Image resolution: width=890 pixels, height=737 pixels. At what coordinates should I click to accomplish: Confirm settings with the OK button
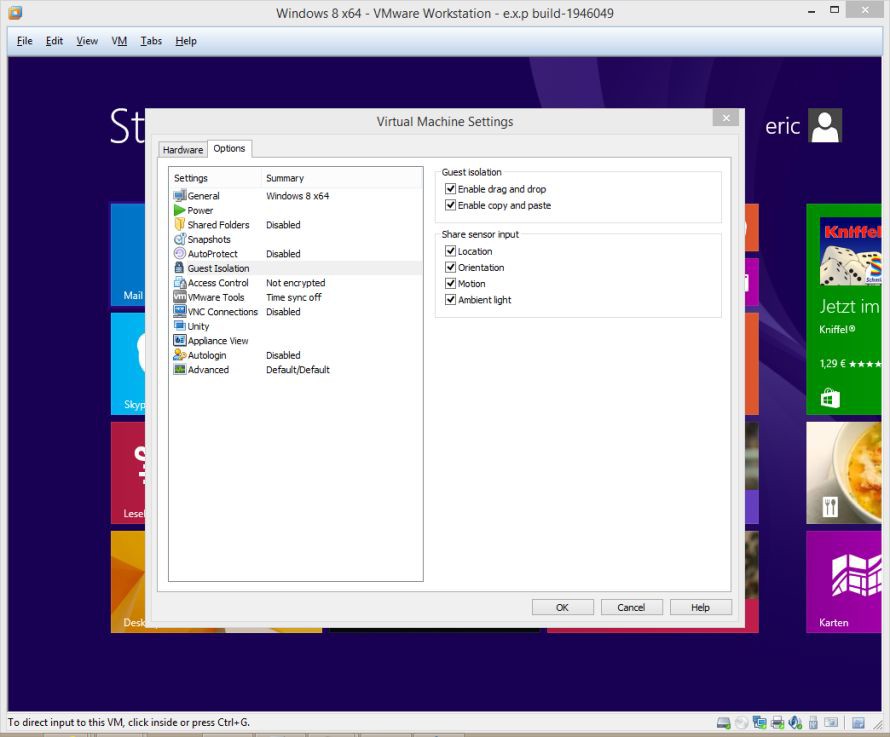(562, 608)
